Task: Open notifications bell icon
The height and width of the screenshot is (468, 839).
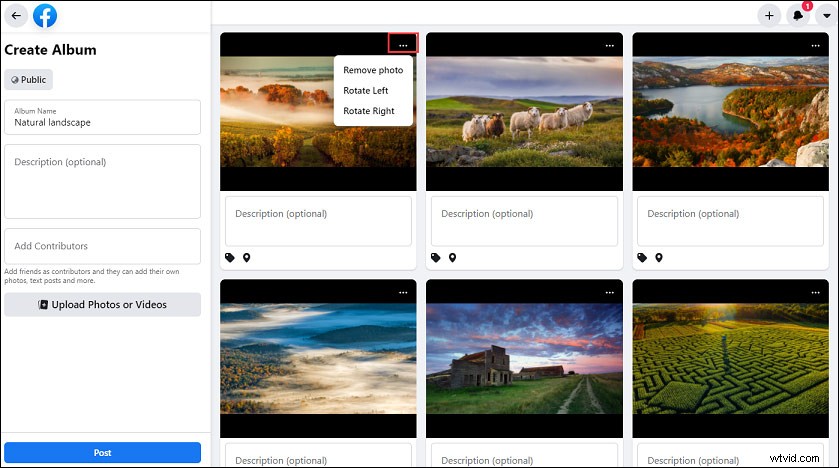Action: pyautogui.click(x=798, y=16)
